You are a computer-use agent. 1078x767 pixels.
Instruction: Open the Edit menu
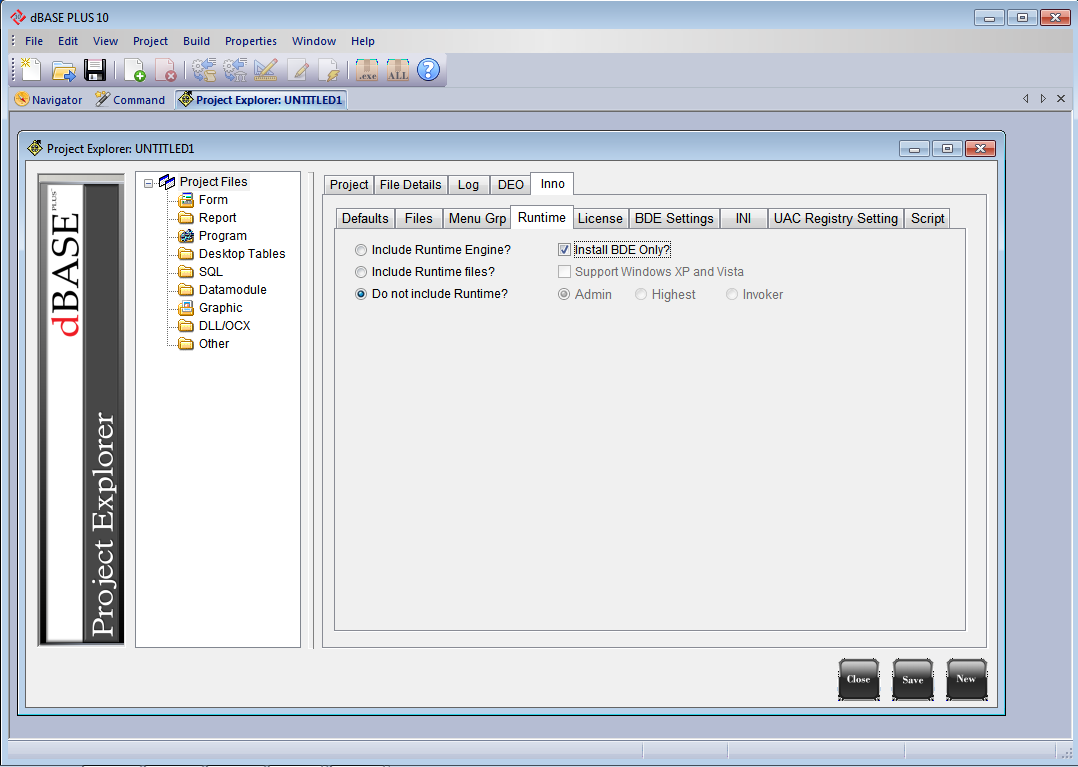(68, 41)
